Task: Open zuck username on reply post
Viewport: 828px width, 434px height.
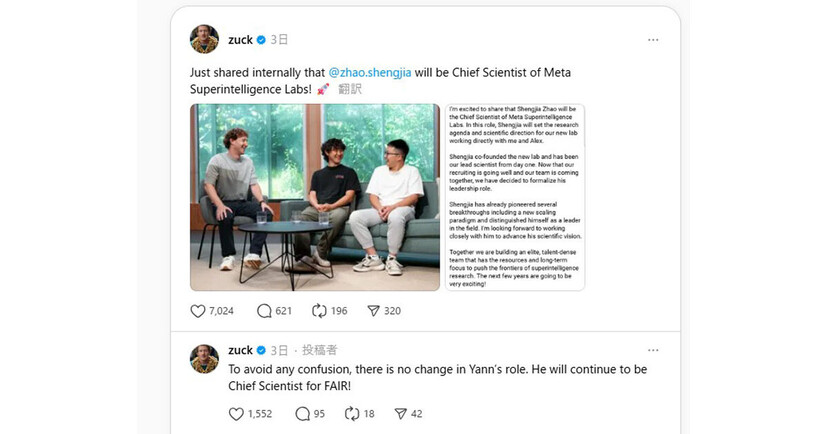Action: pos(240,350)
